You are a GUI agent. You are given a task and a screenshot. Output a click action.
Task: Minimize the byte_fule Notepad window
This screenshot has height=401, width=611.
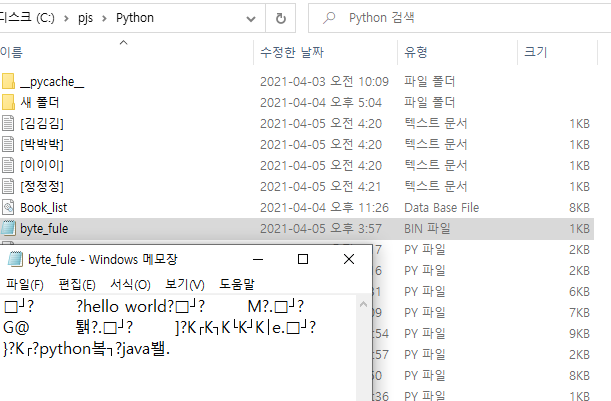258,259
